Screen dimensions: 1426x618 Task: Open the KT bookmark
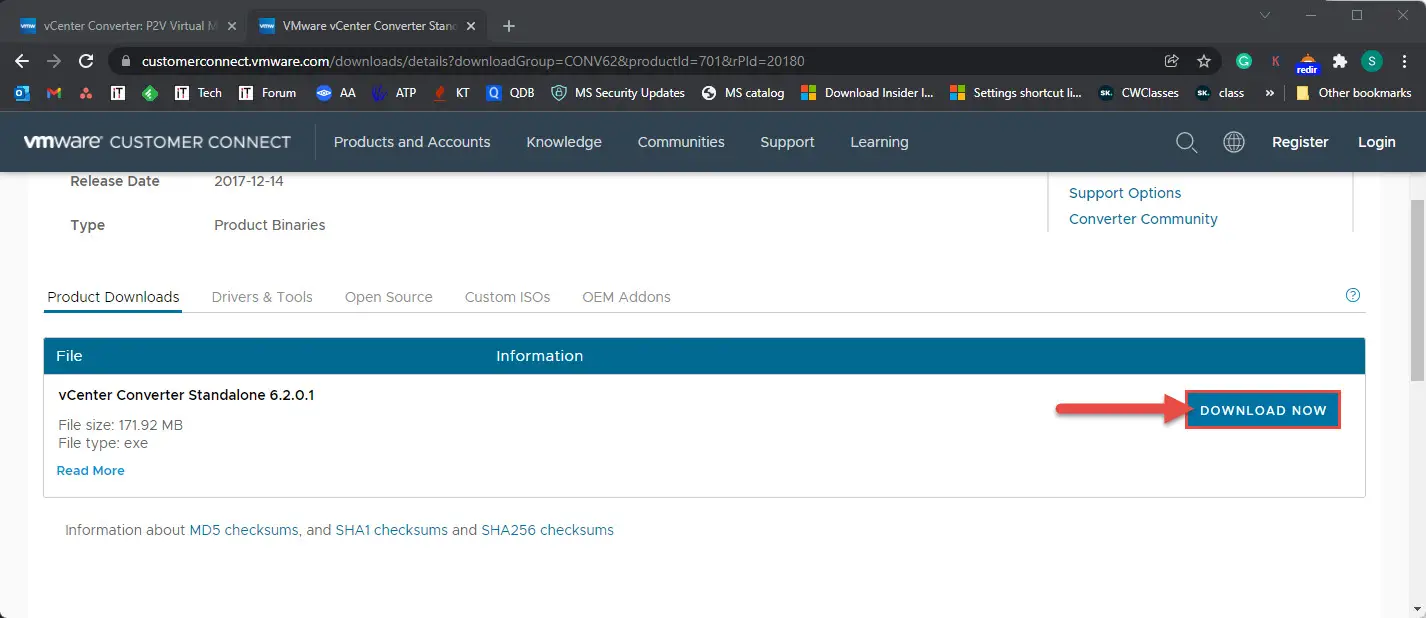click(452, 93)
